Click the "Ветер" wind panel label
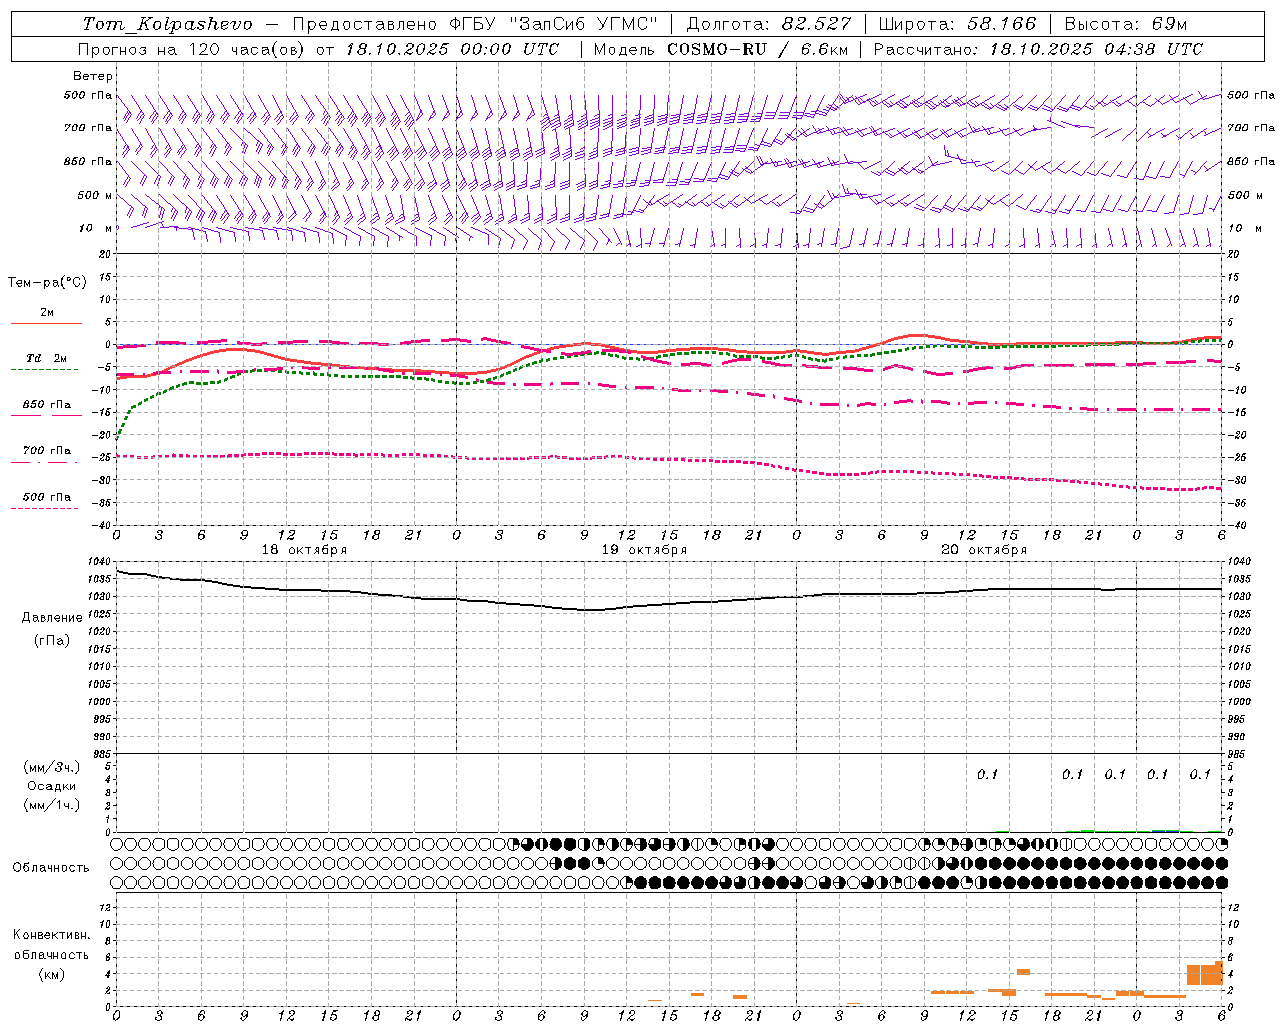Screen dimensions: 1280x1024 pyautogui.click(x=93, y=76)
